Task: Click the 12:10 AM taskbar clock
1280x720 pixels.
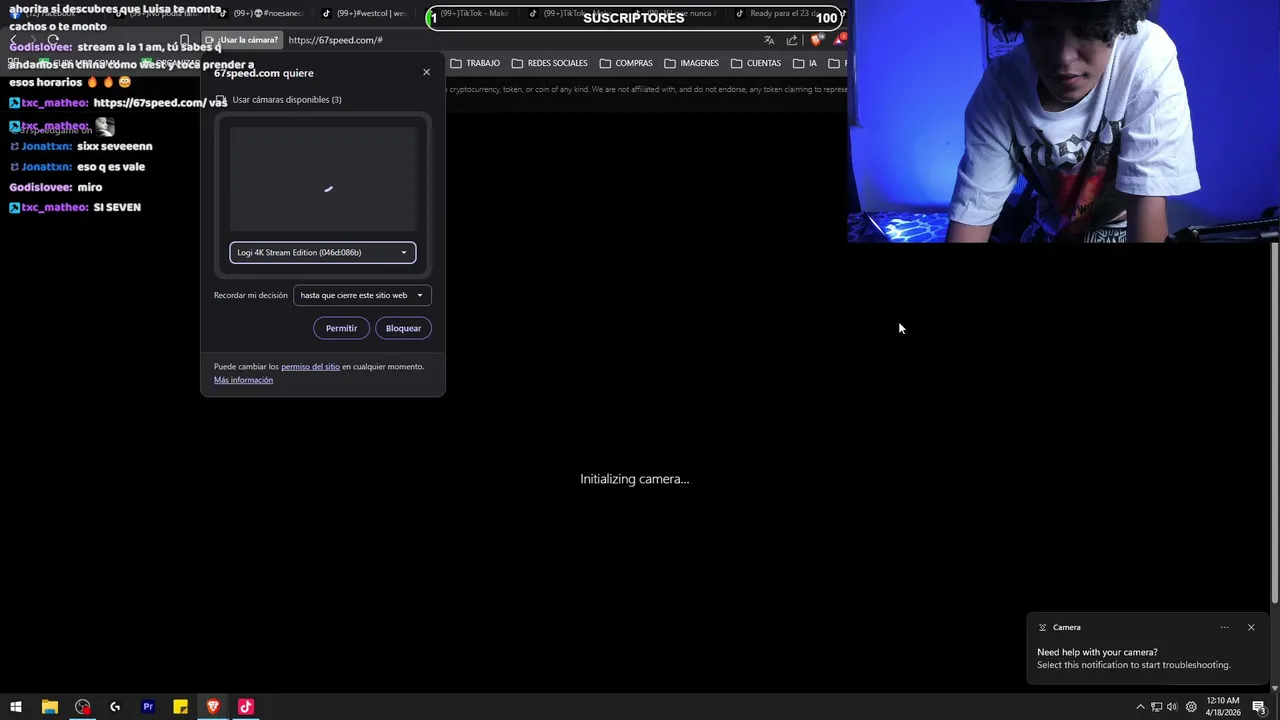Action: 1223,706
